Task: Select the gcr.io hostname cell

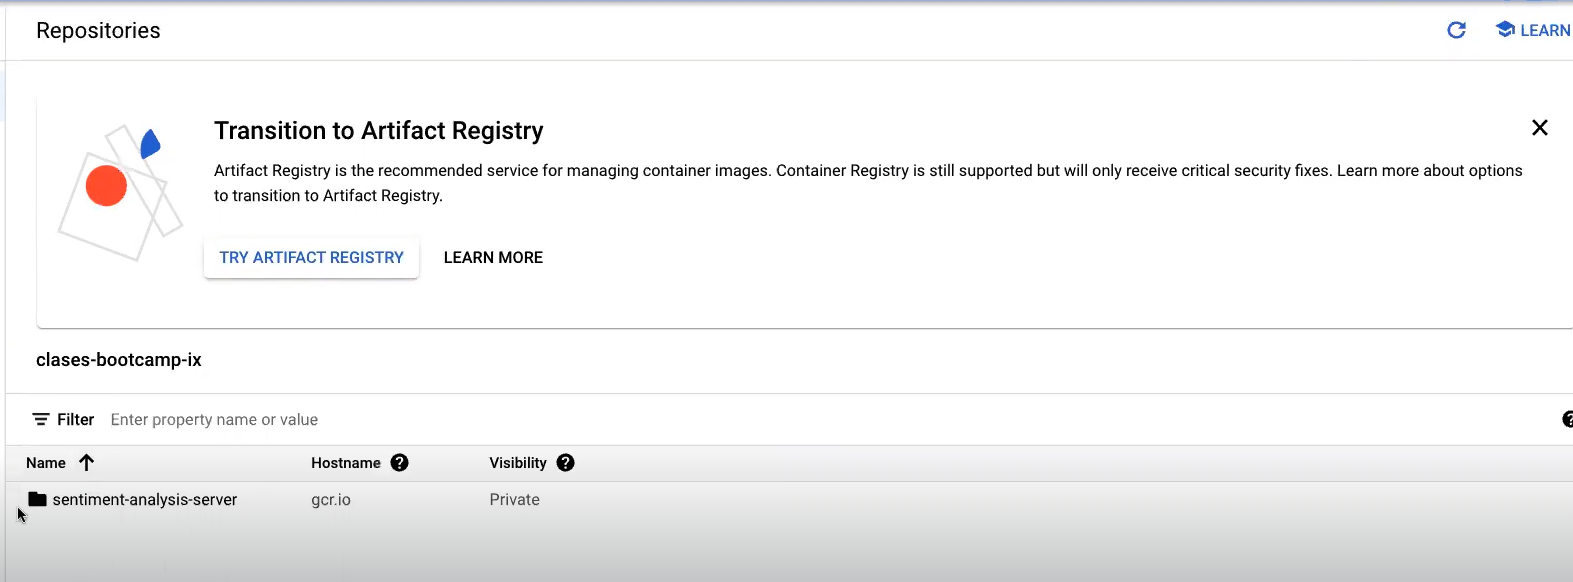Action: 331,500
